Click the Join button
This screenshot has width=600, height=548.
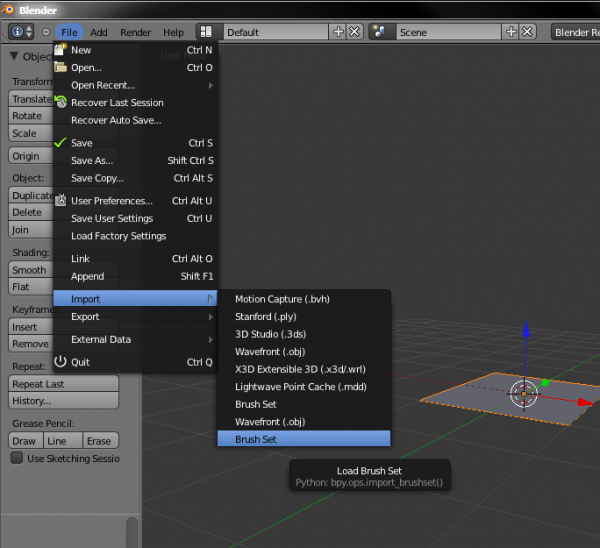tap(31, 230)
